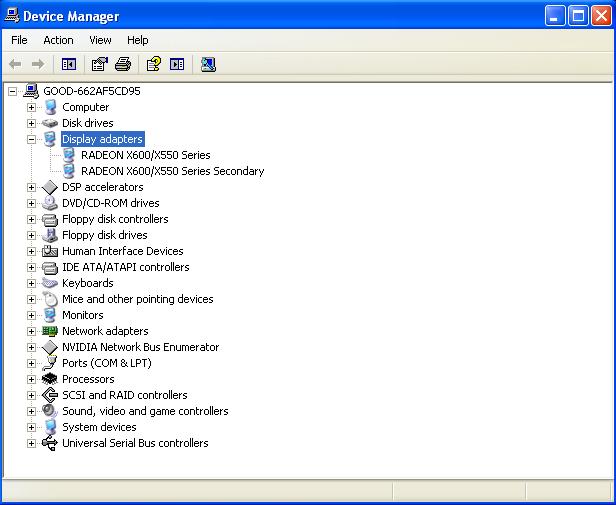Click the Keyboards category icon
Screen dimensions: 616x505
(50, 283)
